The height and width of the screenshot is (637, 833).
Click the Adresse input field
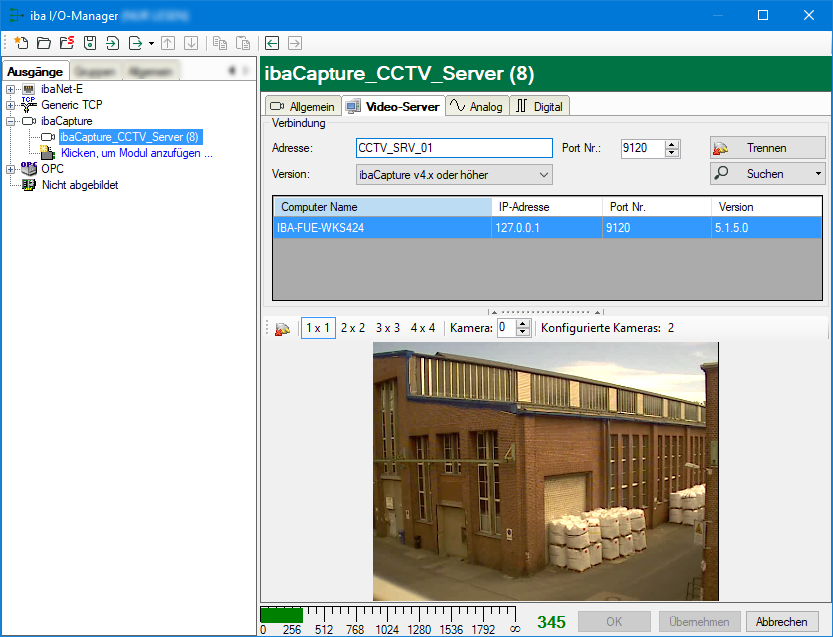[x=453, y=148]
